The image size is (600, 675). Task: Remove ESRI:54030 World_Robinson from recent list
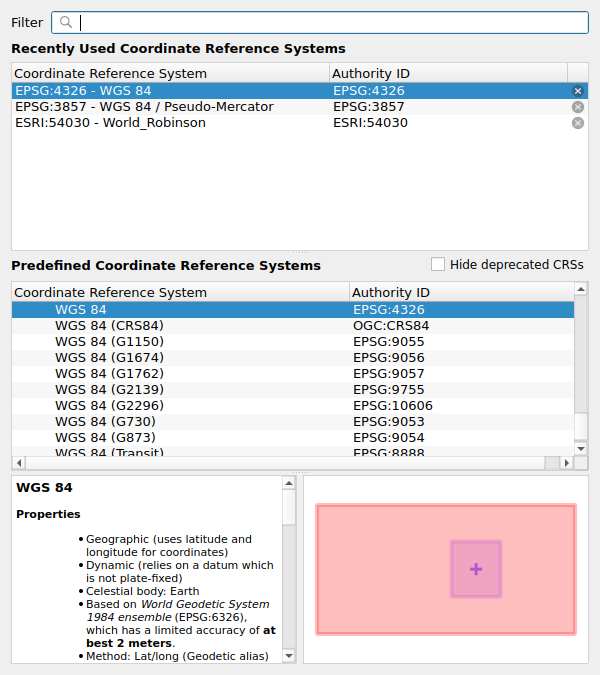pos(578,123)
